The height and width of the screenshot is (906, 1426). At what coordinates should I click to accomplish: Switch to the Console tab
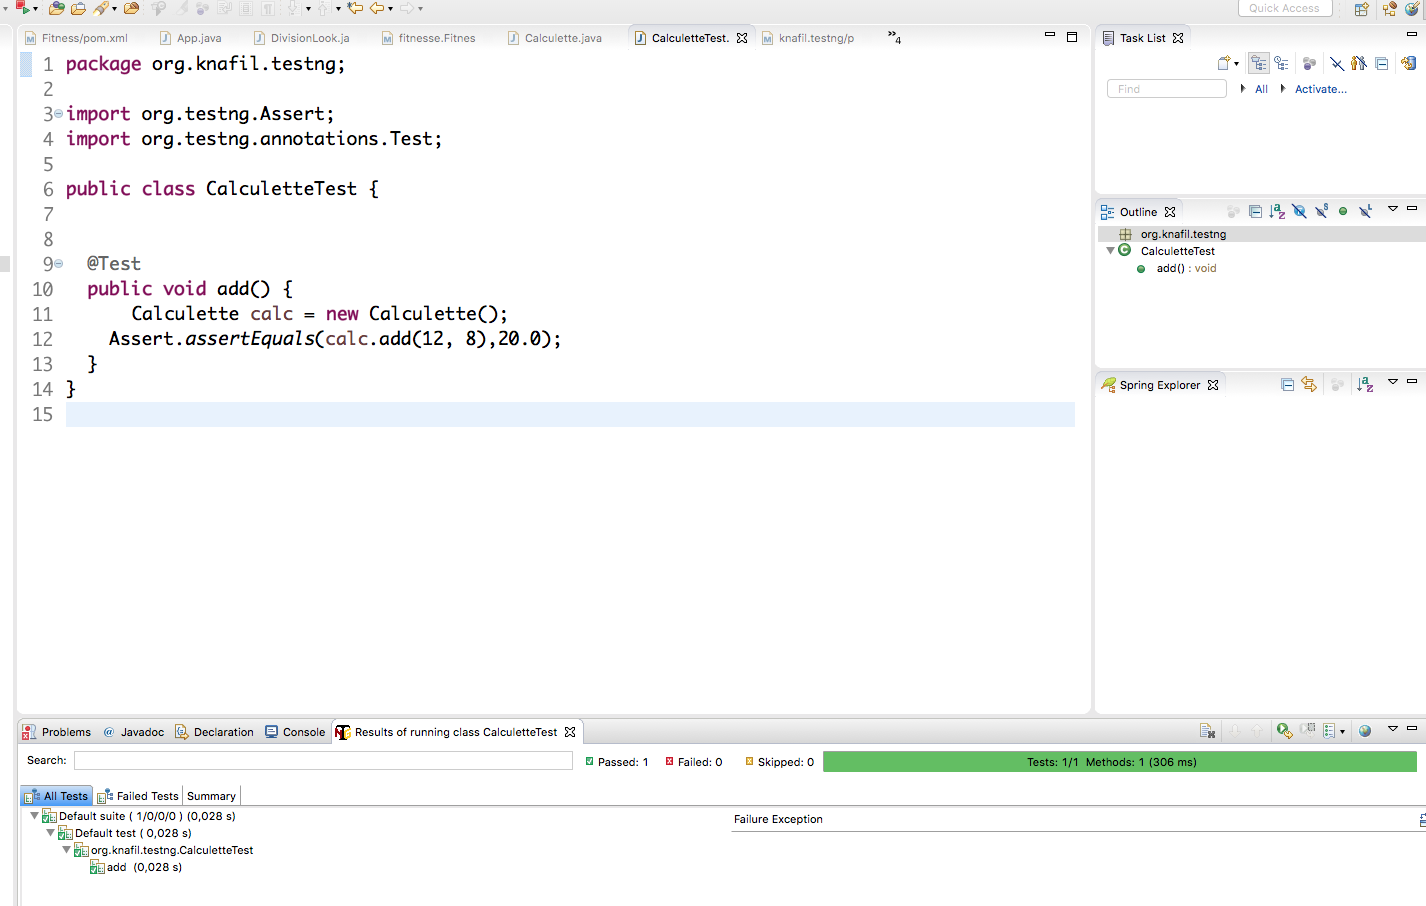[295, 732]
